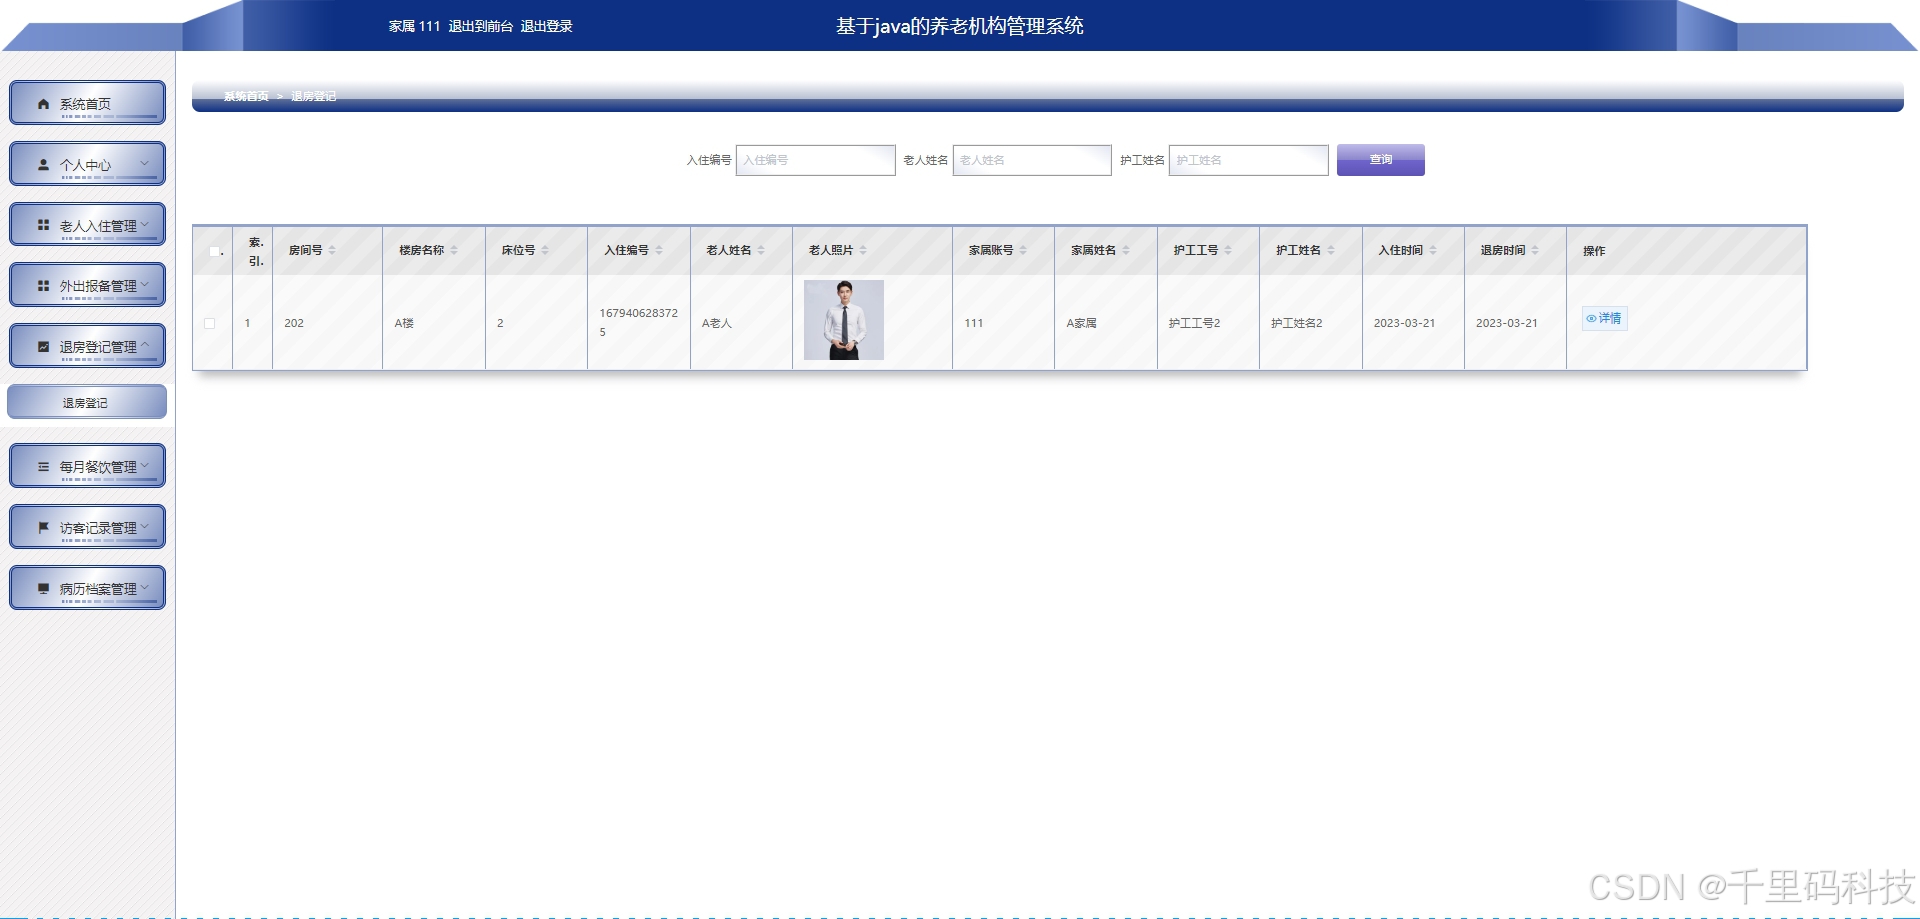Focus the 老人姓名 search field
1920x919 pixels.
tap(1032, 160)
